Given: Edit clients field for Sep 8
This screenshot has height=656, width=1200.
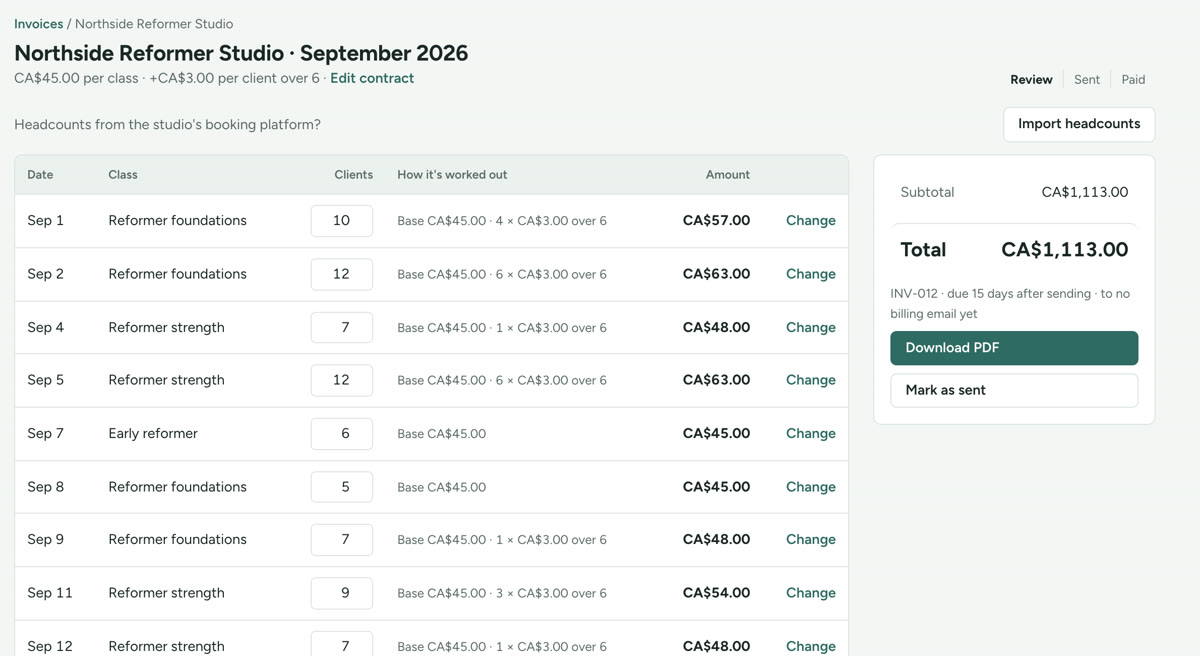Looking at the screenshot, I should (x=341, y=487).
